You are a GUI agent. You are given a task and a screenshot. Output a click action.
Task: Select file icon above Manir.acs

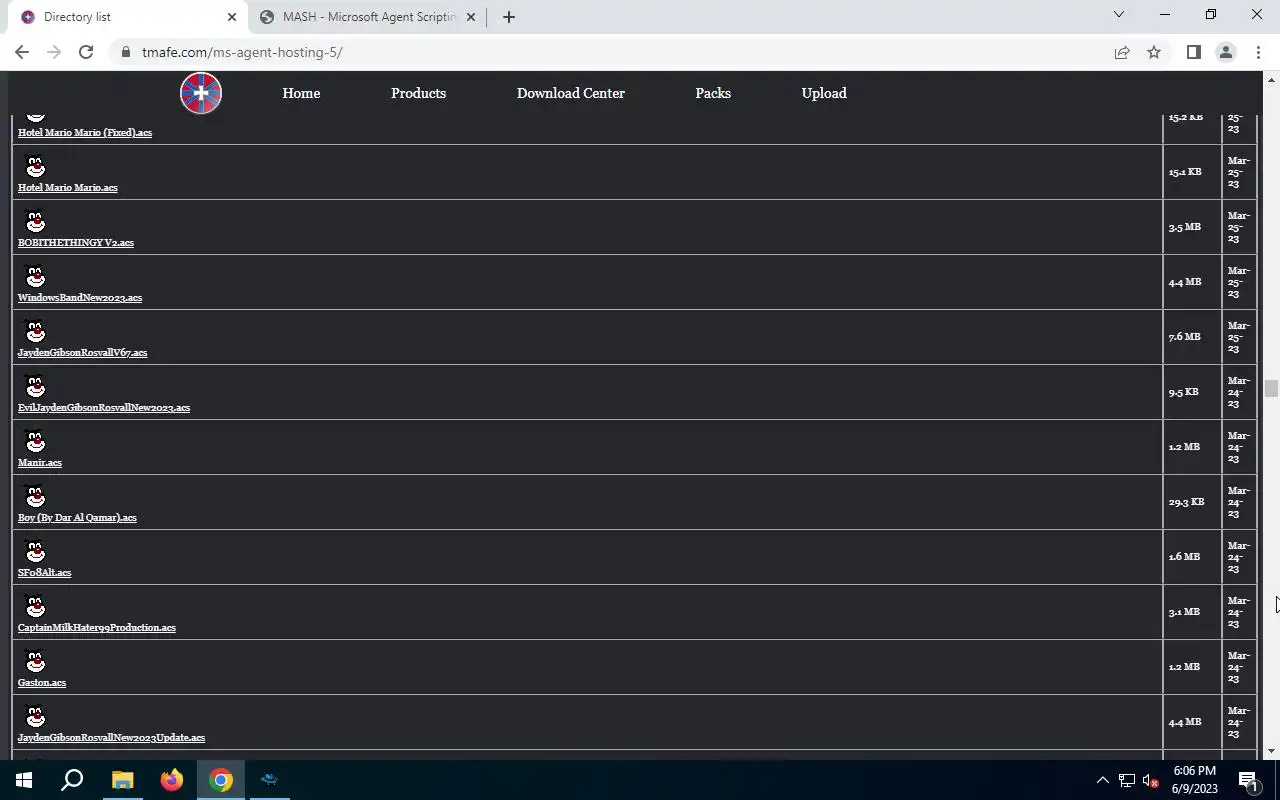(x=35, y=441)
